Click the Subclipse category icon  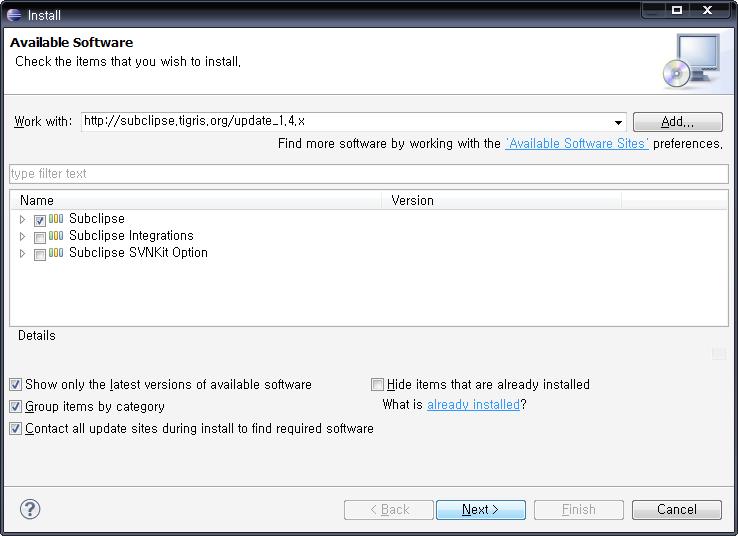tap(56, 218)
